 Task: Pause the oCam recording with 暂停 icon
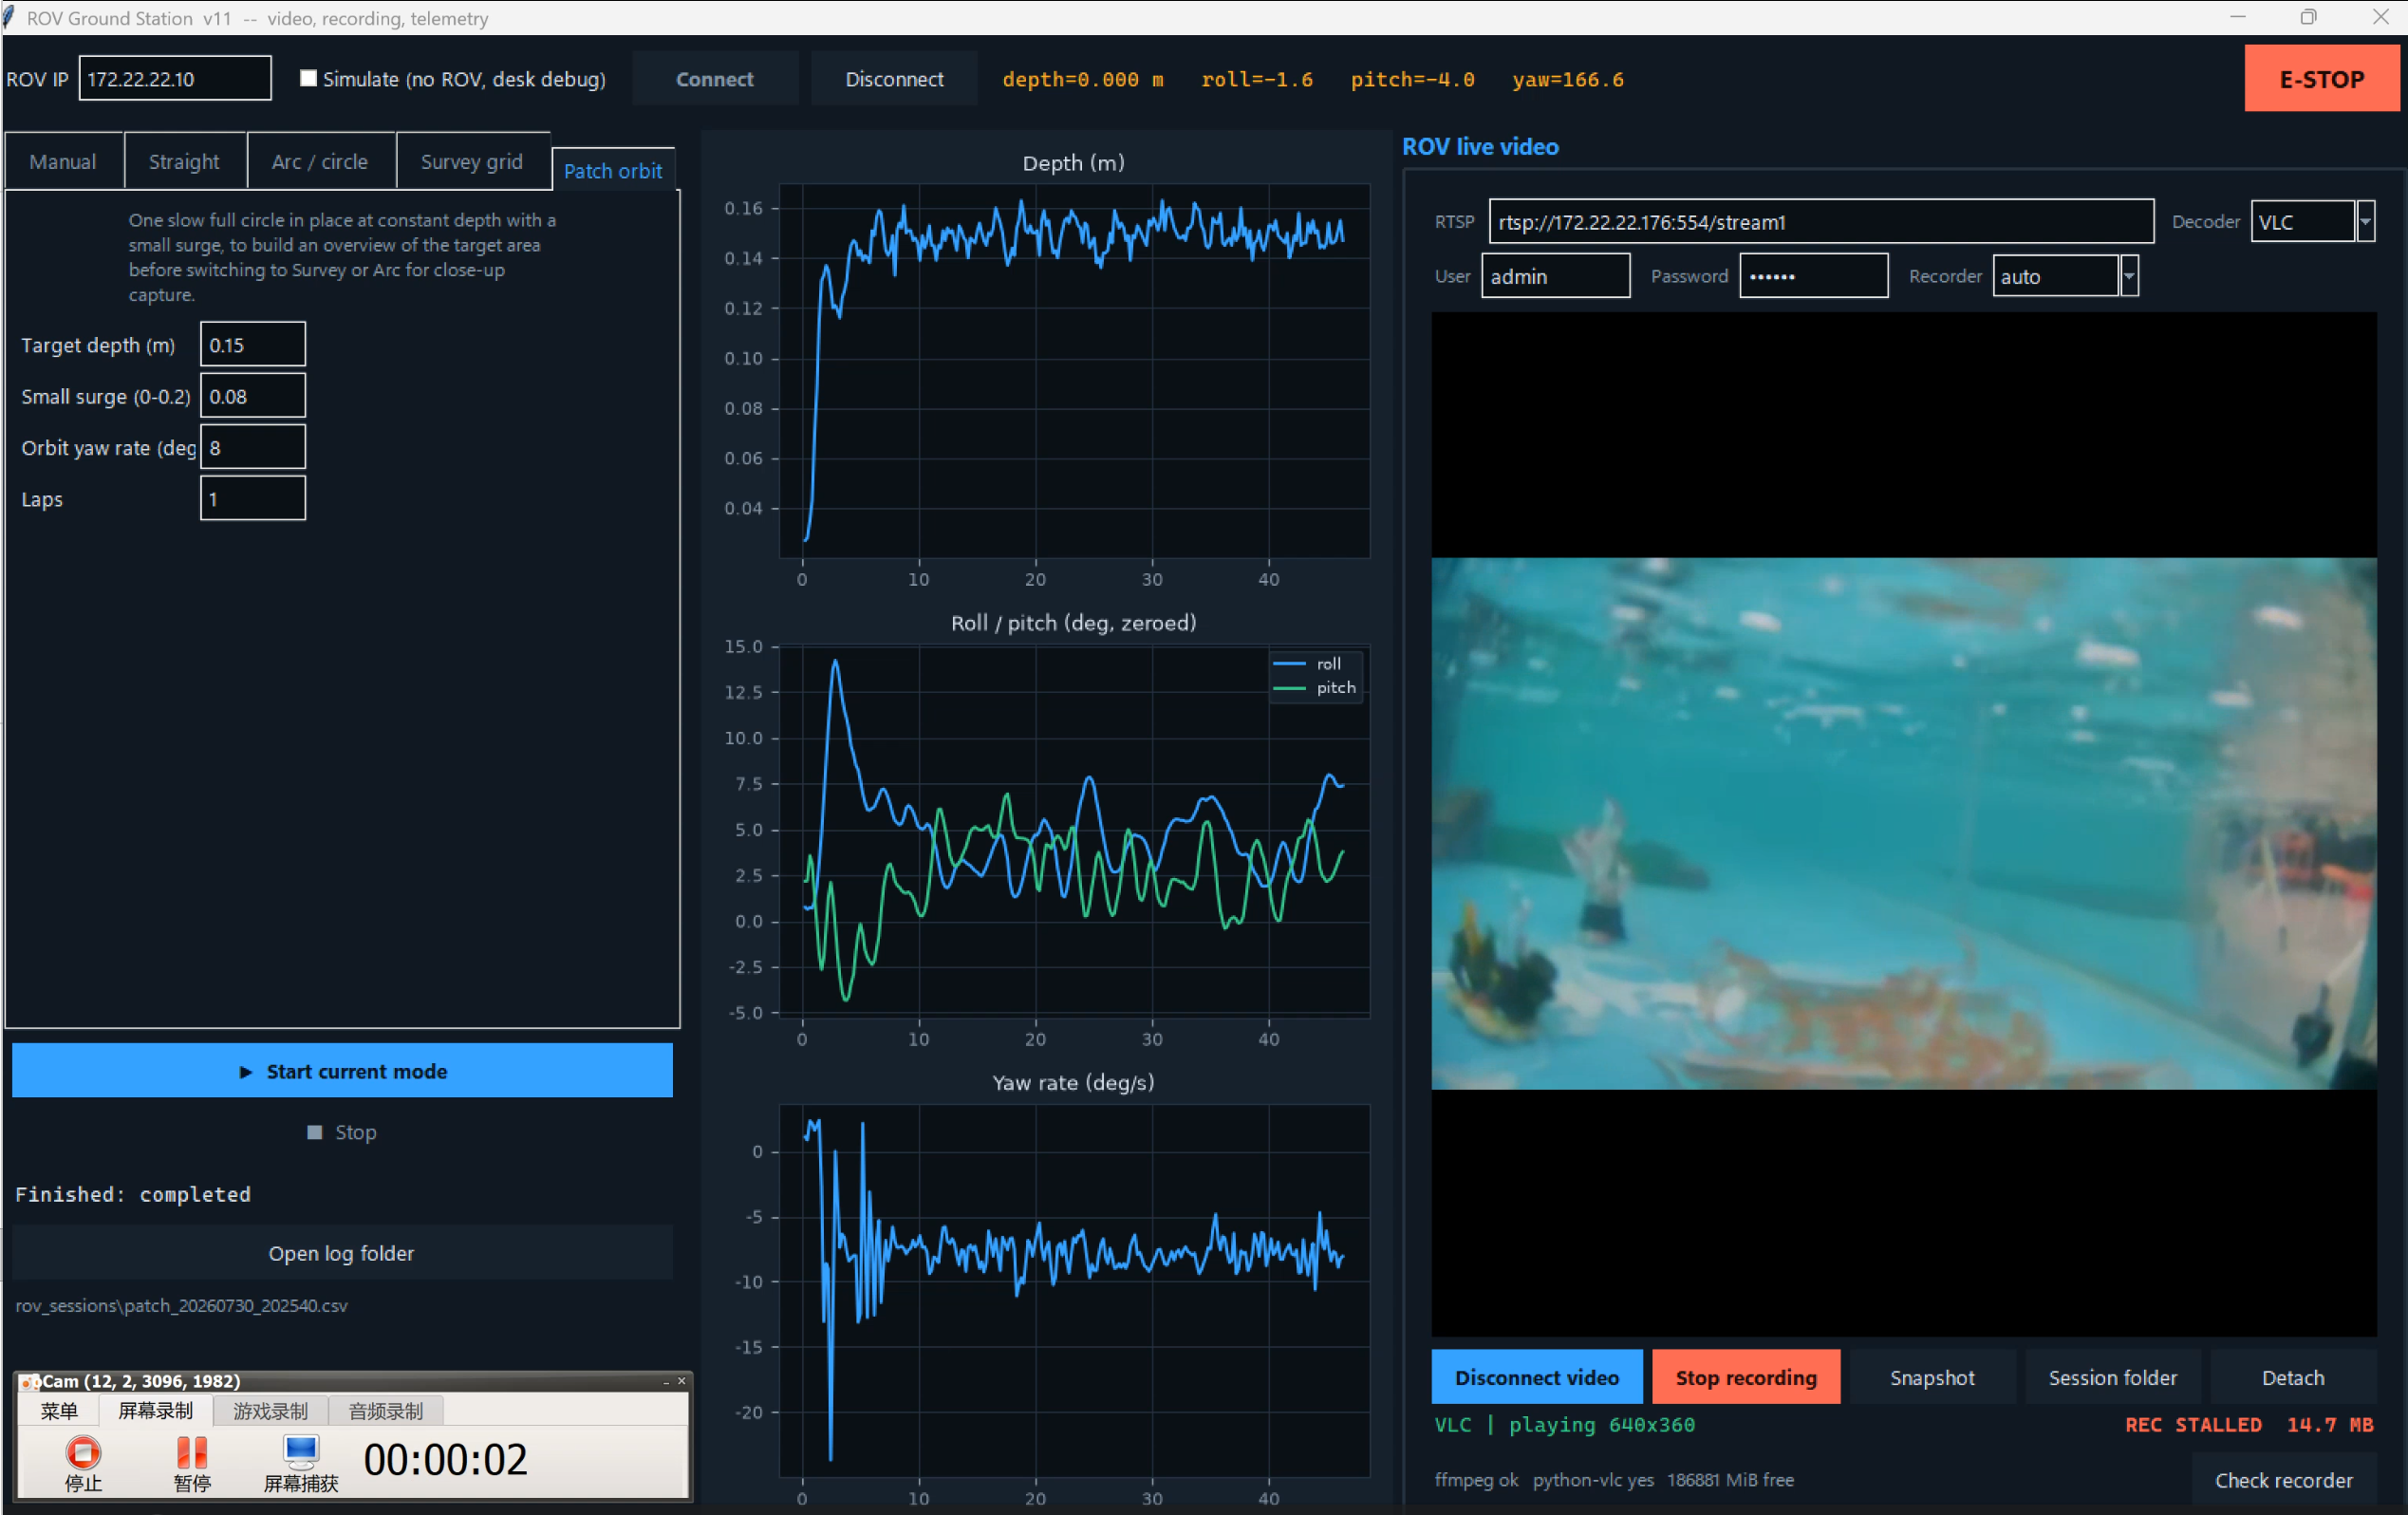[x=191, y=1451]
